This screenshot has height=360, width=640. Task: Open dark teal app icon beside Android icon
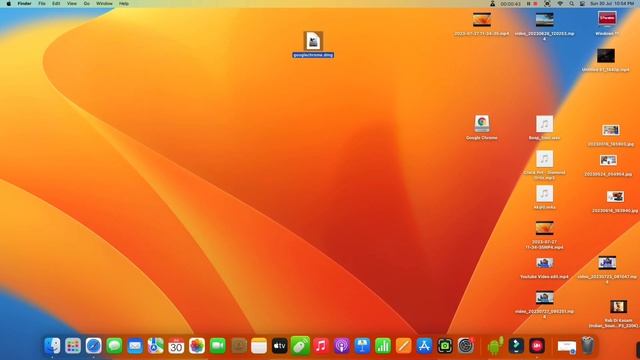click(516, 346)
